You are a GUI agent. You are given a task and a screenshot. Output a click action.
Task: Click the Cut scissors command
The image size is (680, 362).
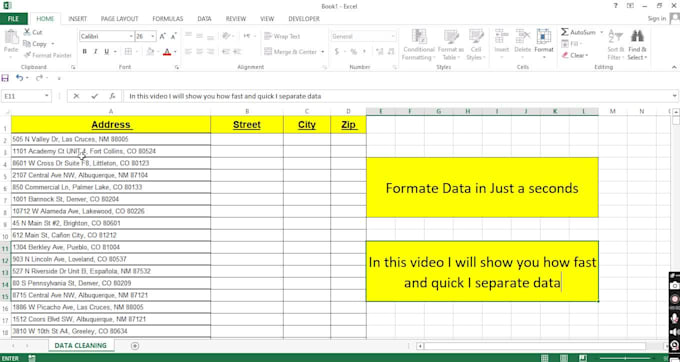[33, 33]
